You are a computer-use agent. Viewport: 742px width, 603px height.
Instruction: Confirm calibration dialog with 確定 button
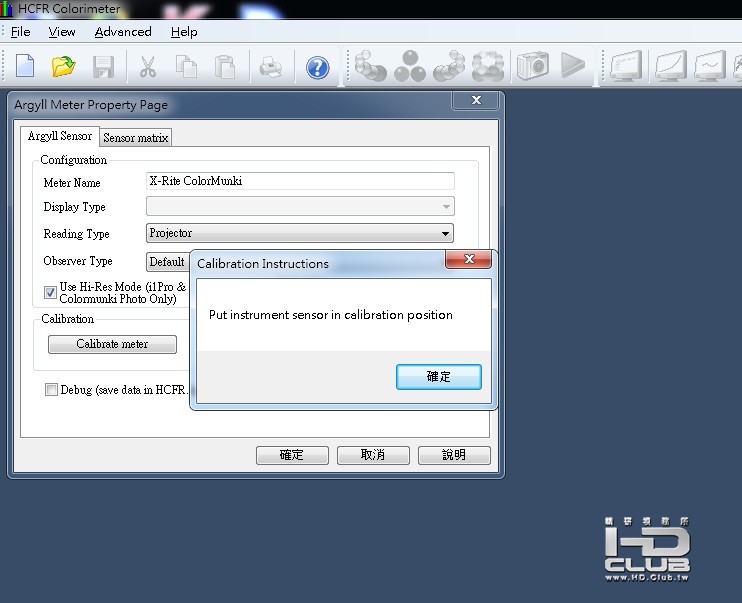[439, 377]
